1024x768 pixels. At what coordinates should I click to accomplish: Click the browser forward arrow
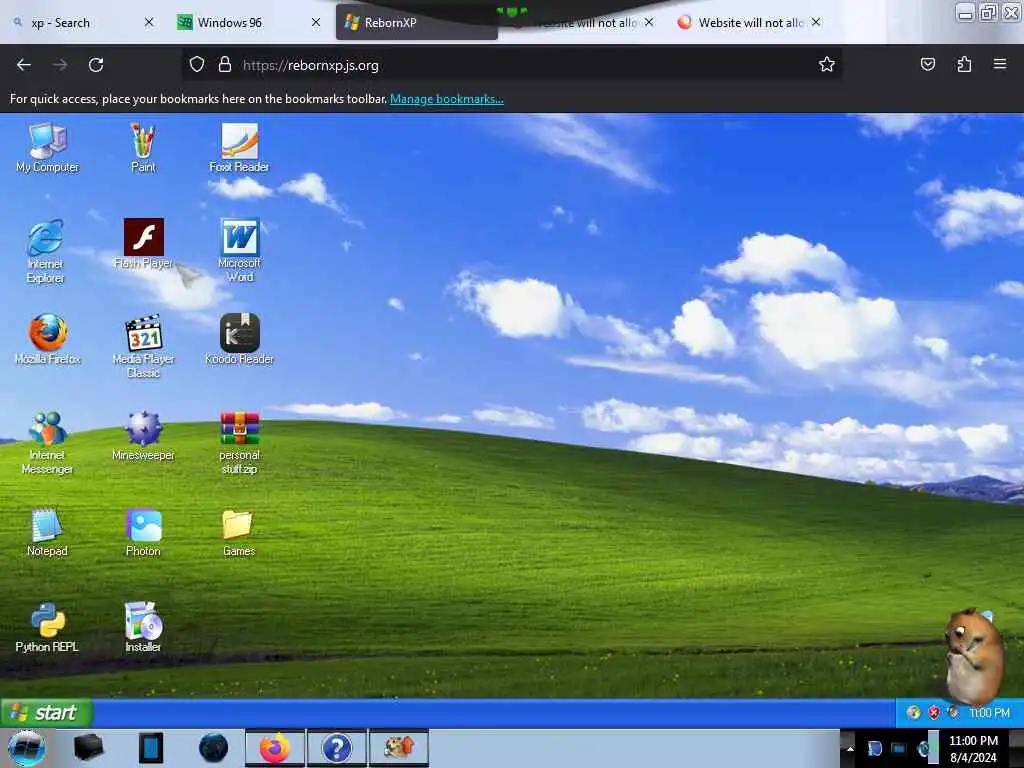(60, 65)
